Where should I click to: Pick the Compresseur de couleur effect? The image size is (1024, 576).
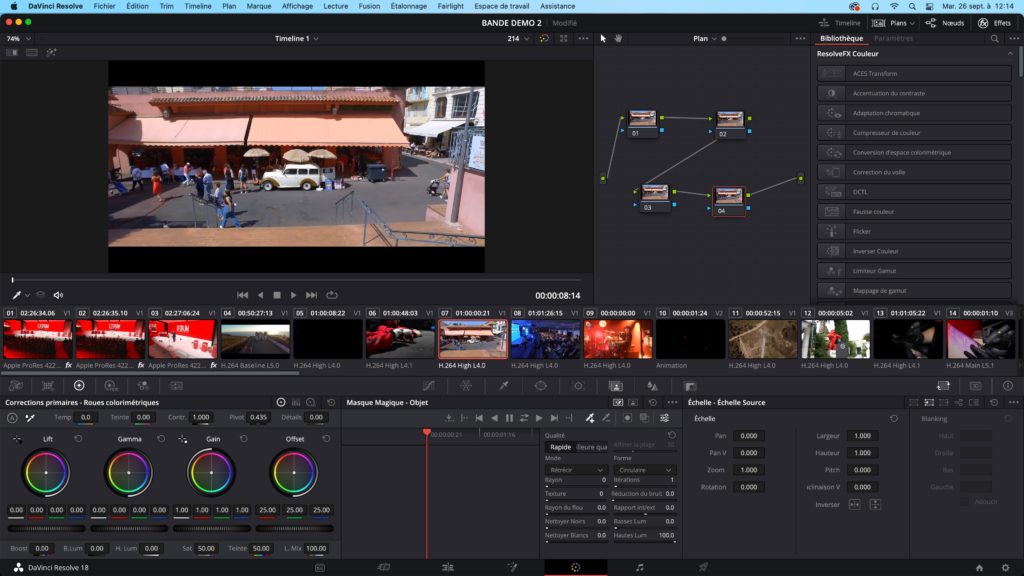click(914, 133)
